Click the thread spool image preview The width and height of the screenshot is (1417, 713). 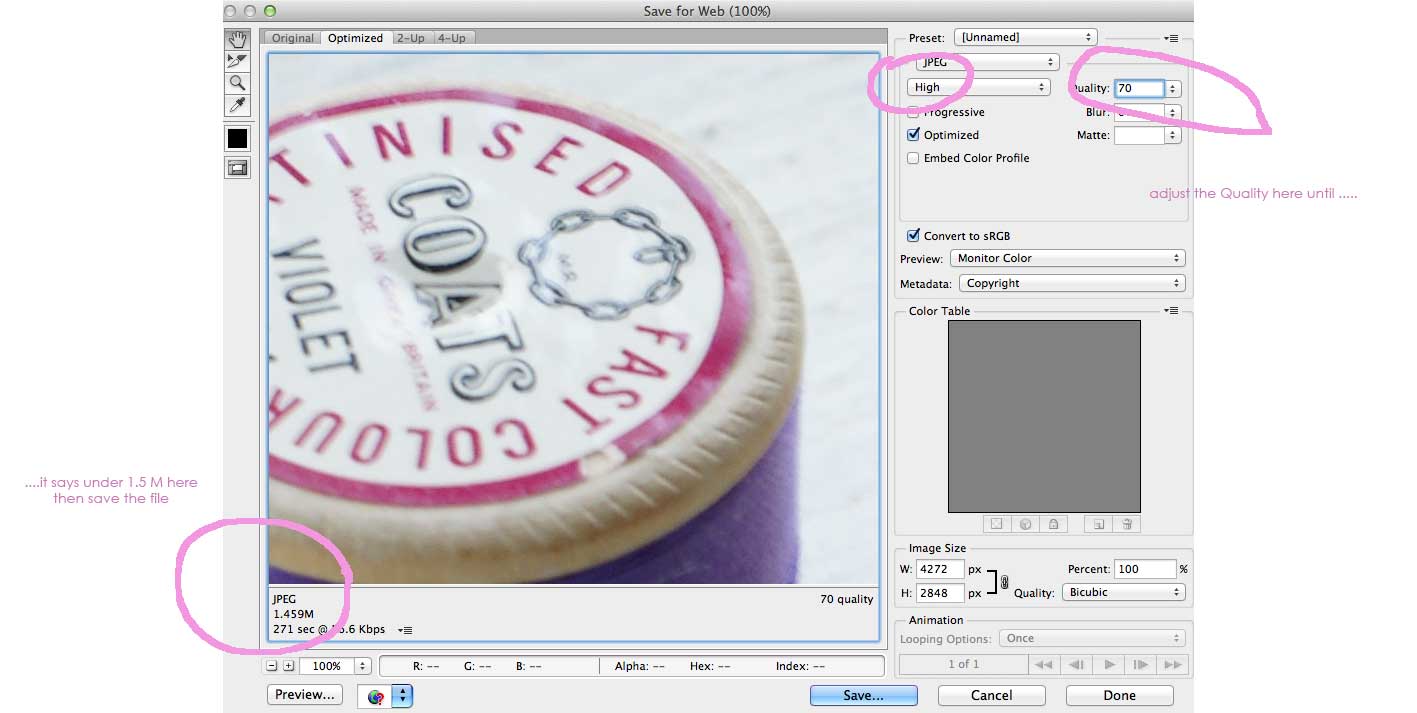(574, 318)
